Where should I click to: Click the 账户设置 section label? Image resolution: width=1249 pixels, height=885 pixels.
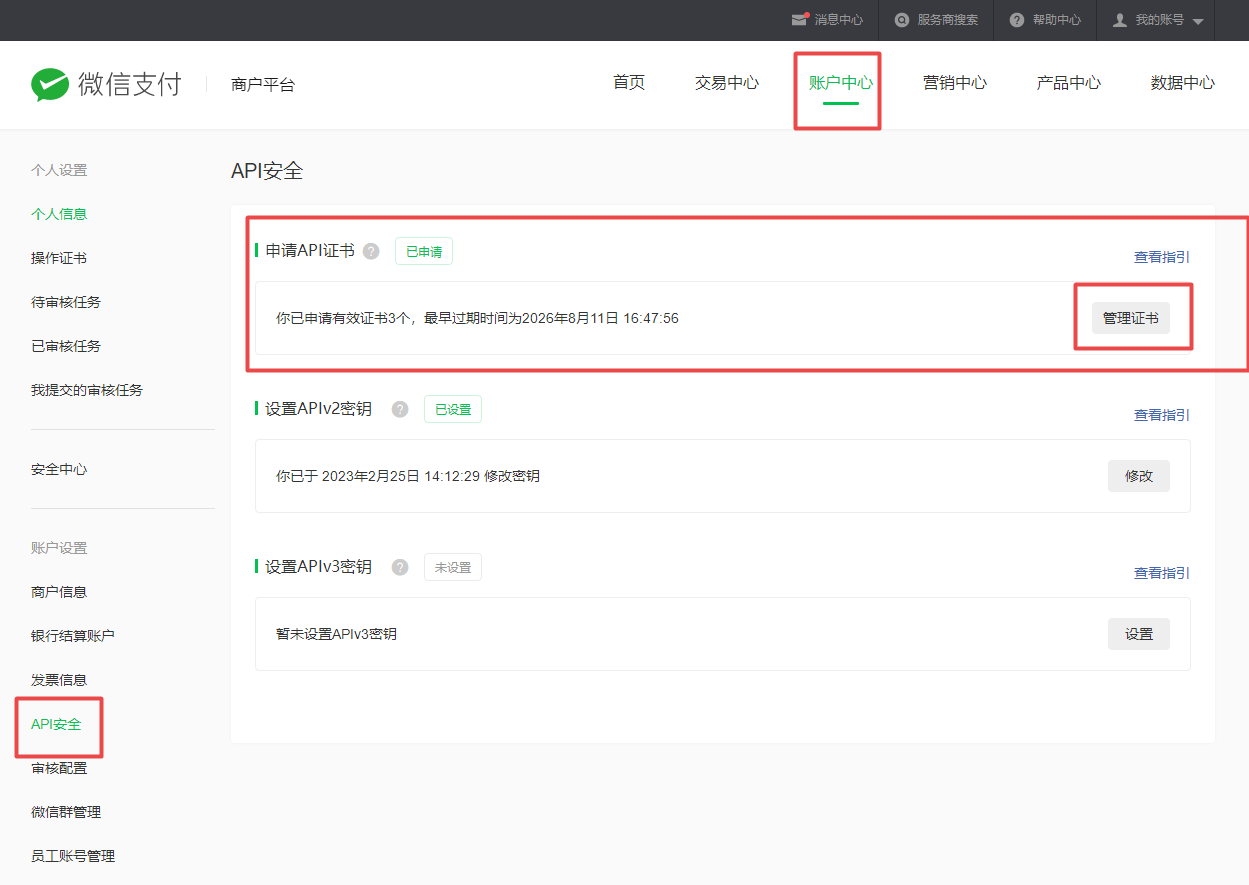(59, 548)
